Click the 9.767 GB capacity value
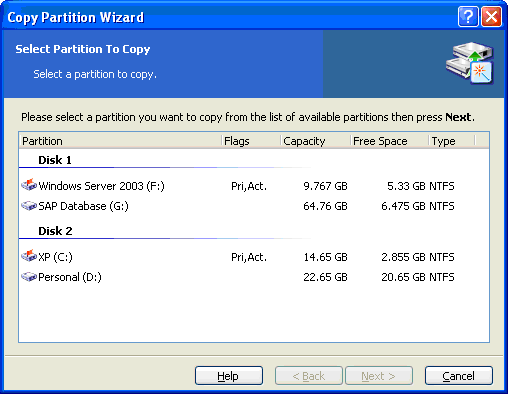Viewport: 508px width, 394px height. pos(325,186)
